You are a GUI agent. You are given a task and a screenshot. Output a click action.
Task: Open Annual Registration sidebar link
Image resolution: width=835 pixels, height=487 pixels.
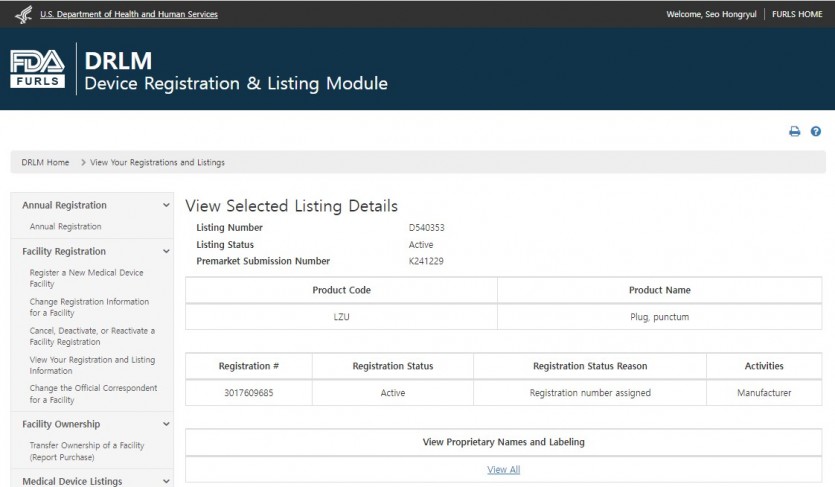65,227
